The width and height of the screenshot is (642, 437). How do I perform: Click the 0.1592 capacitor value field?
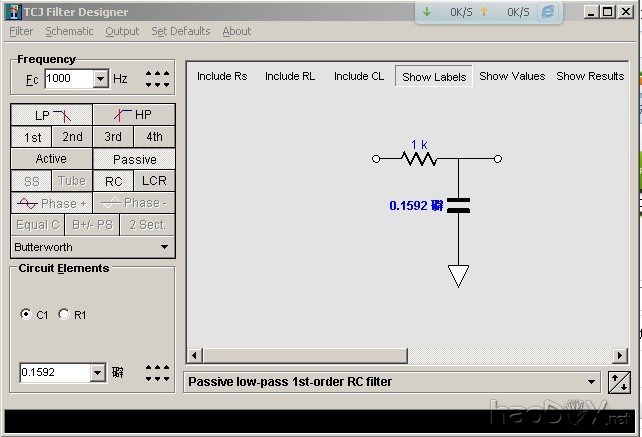click(55, 373)
